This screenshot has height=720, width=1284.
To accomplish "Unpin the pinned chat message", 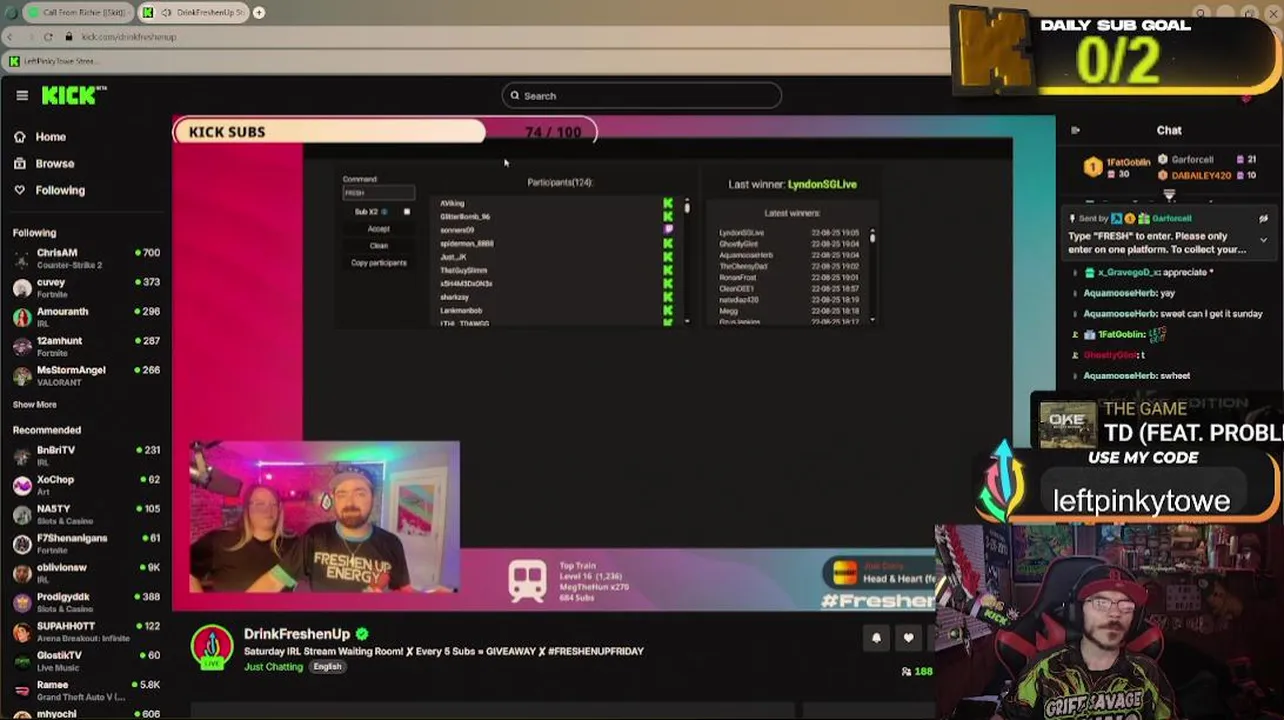I will point(1263,218).
